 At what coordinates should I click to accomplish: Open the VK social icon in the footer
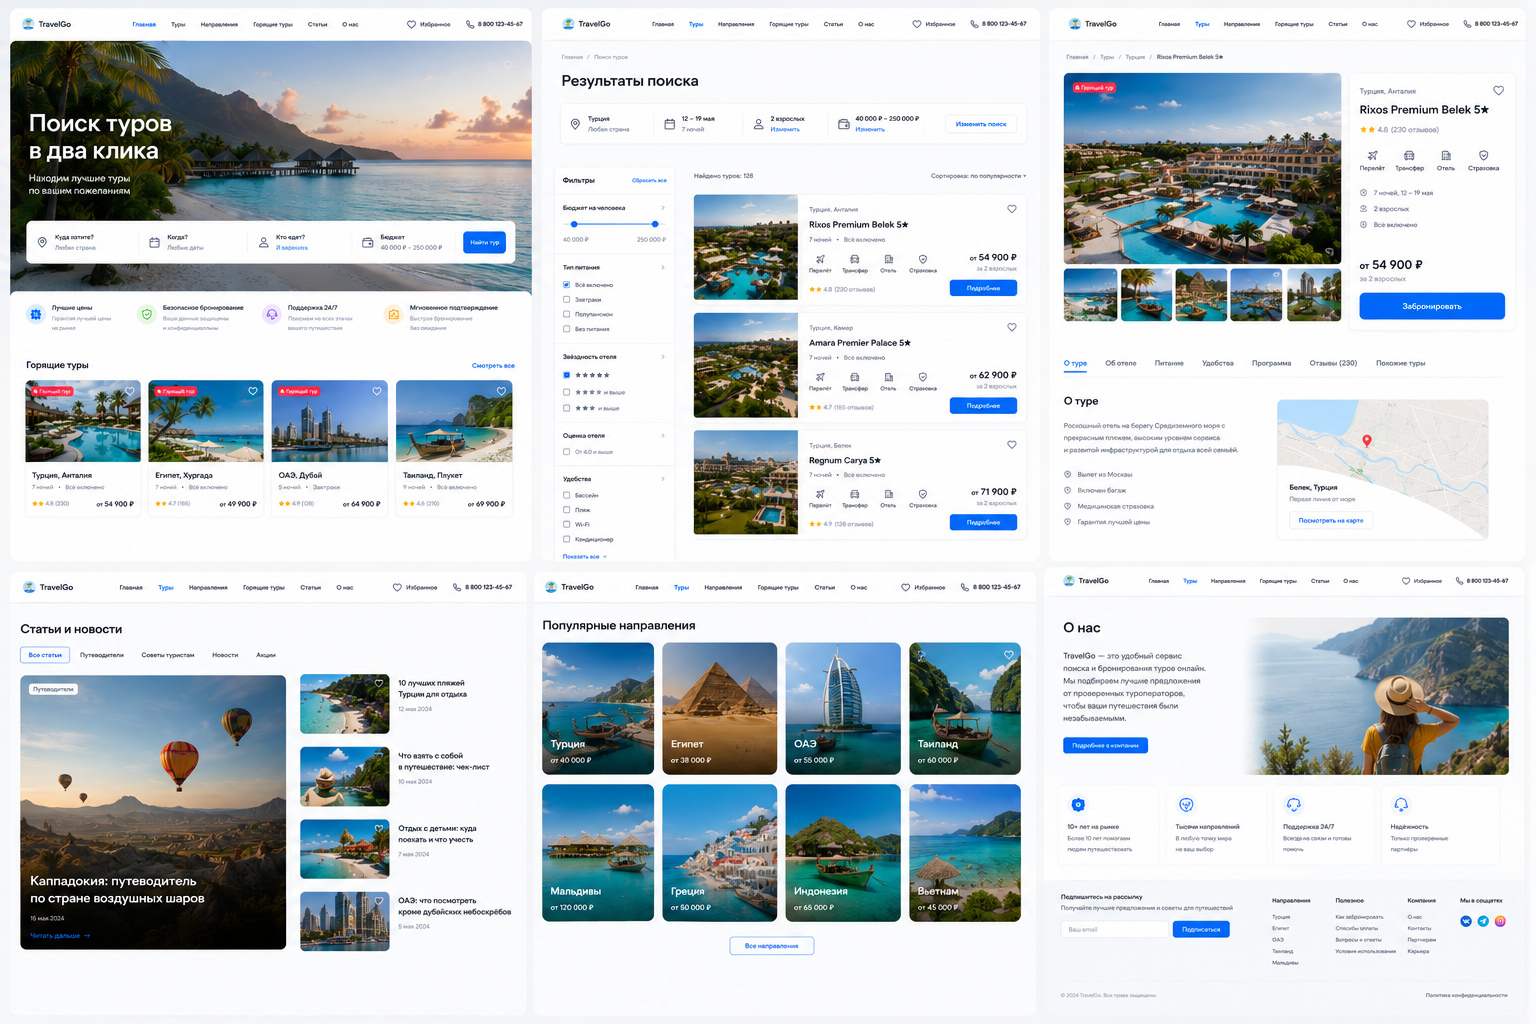[1466, 921]
